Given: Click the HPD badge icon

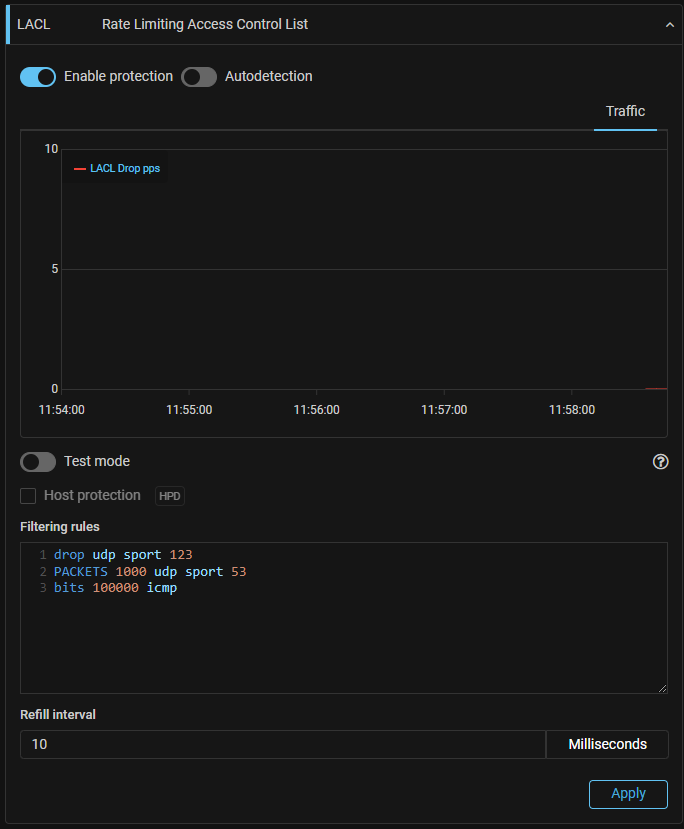Looking at the screenshot, I should [x=170, y=496].
